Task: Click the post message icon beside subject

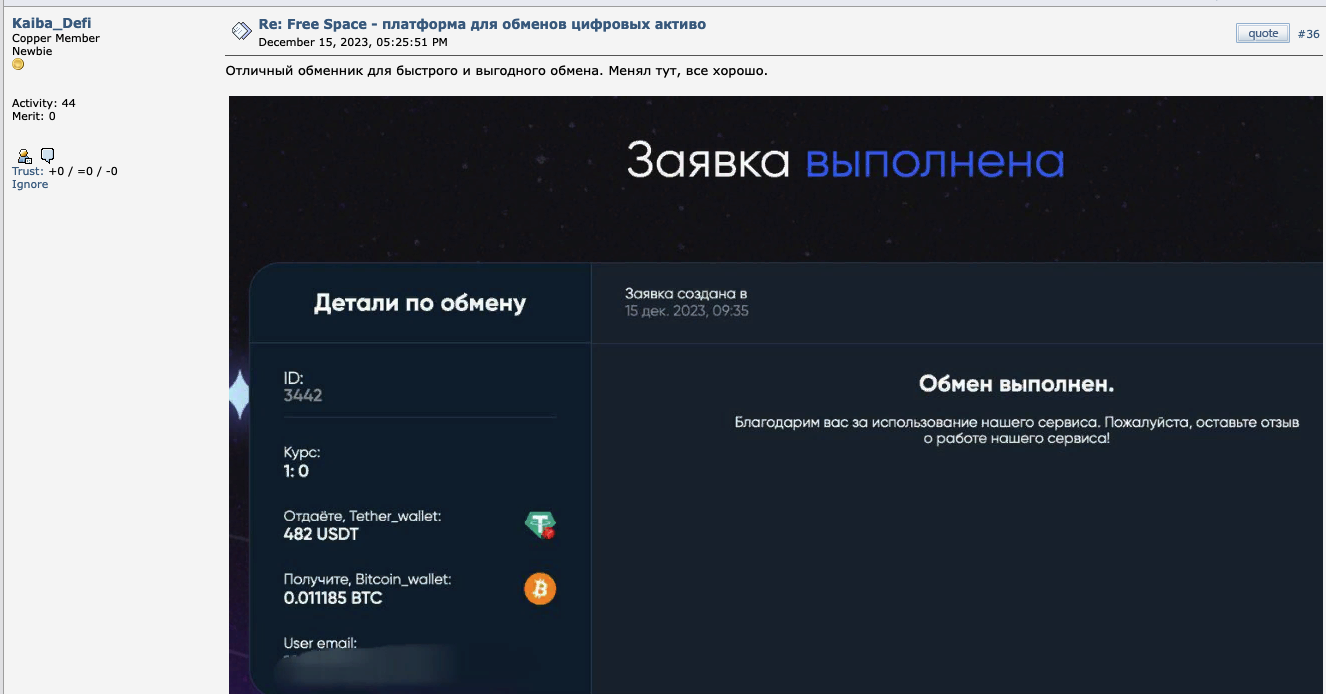Action: [x=241, y=32]
